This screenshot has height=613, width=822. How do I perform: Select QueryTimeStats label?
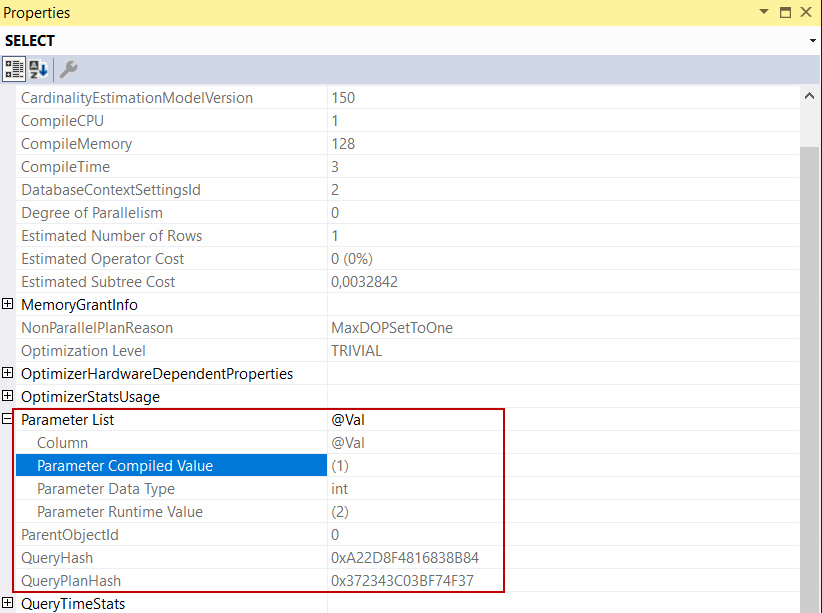[73, 605]
